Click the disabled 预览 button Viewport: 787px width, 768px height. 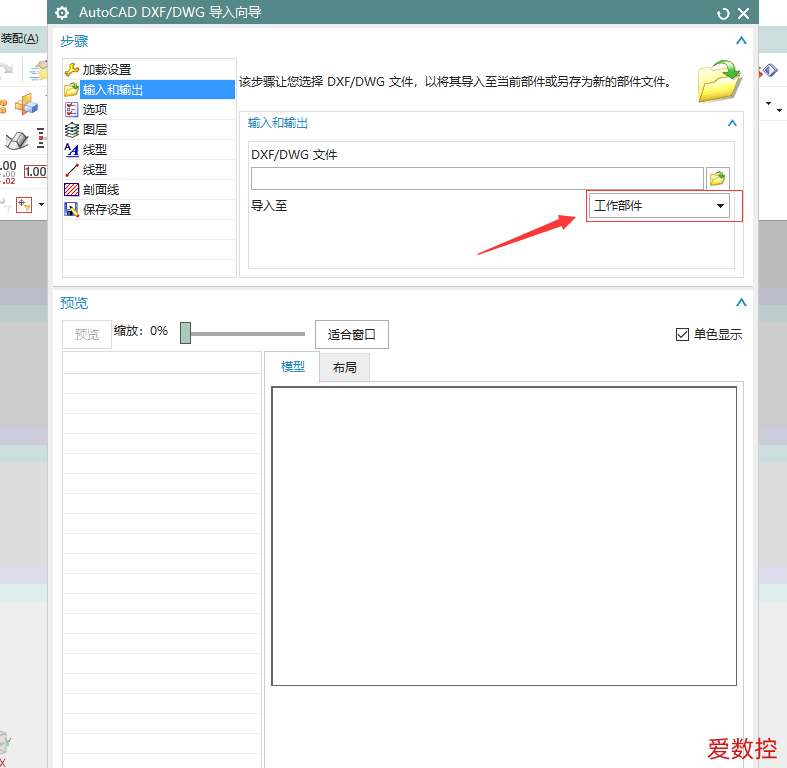coord(87,334)
